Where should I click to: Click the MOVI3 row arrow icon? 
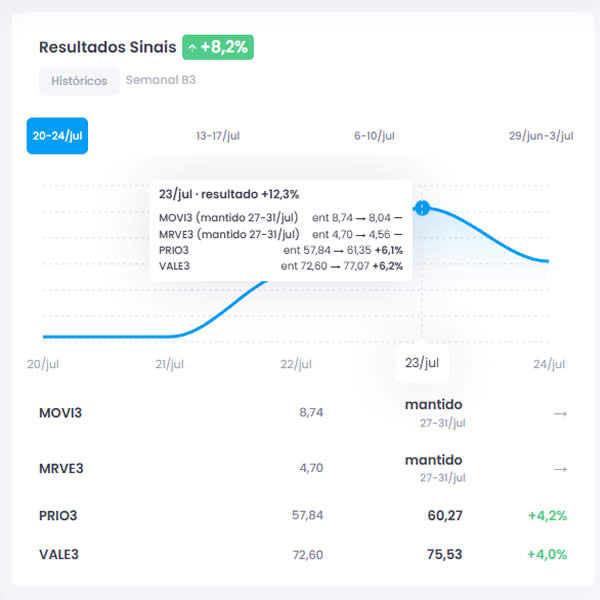[x=560, y=414]
